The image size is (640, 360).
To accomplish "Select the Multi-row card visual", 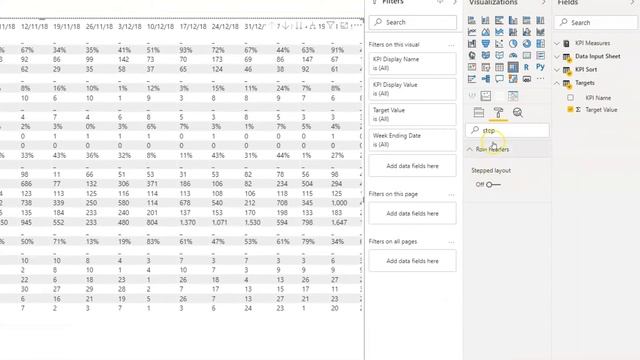I will [540, 55].
